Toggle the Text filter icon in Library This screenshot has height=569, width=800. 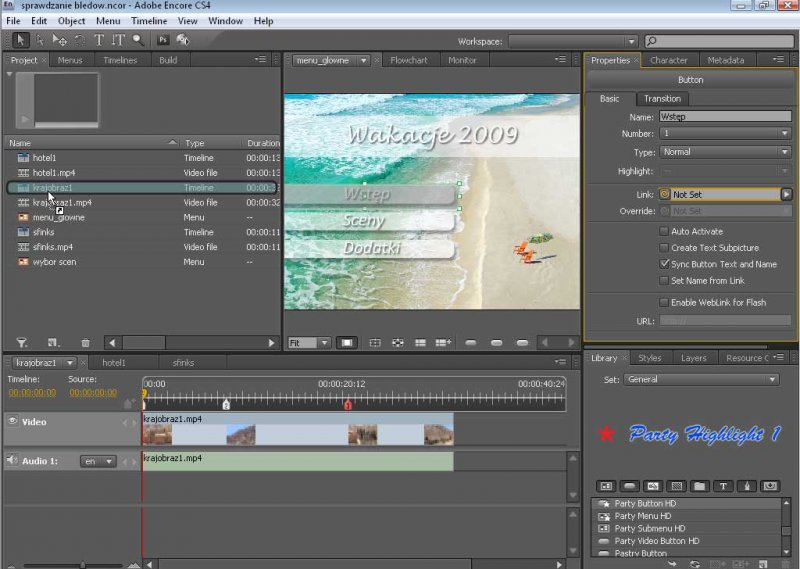click(723, 486)
